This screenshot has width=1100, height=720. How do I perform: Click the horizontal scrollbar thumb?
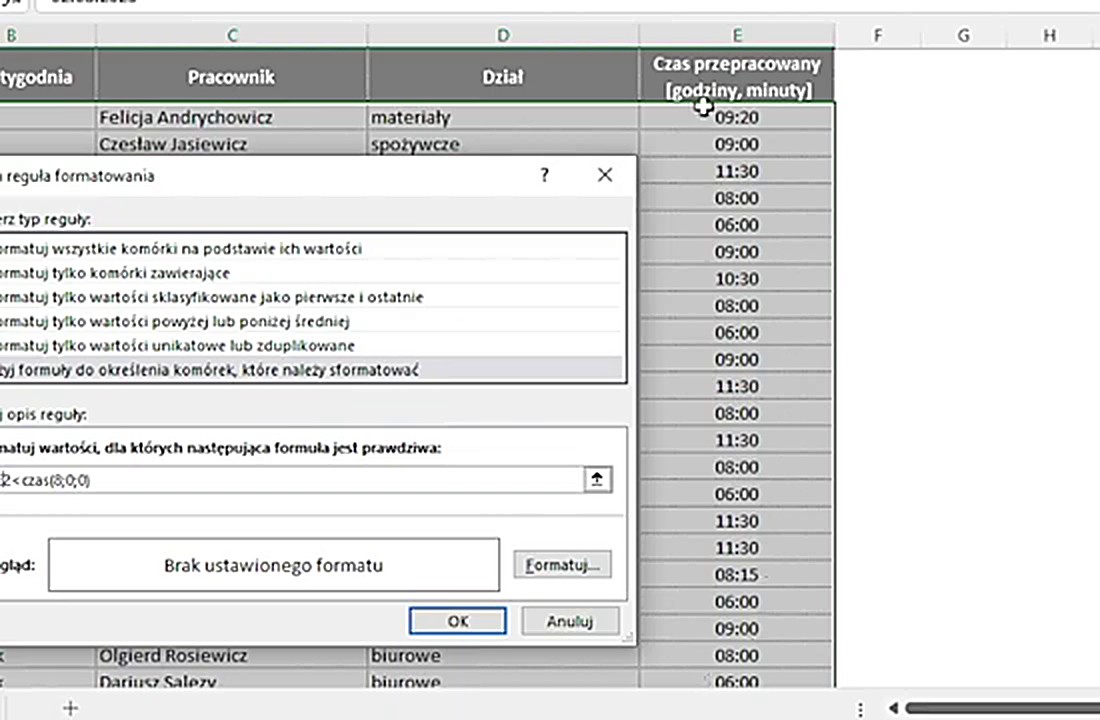[x=1000, y=708]
